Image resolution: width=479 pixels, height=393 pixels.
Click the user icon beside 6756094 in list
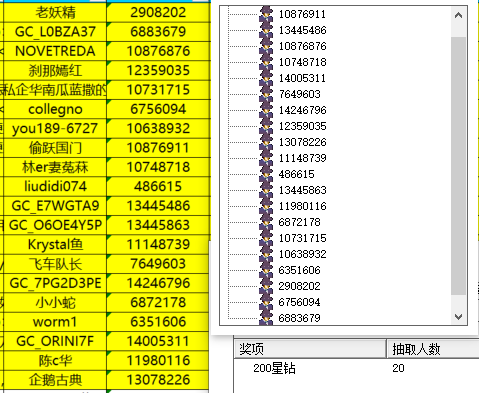click(266, 302)
